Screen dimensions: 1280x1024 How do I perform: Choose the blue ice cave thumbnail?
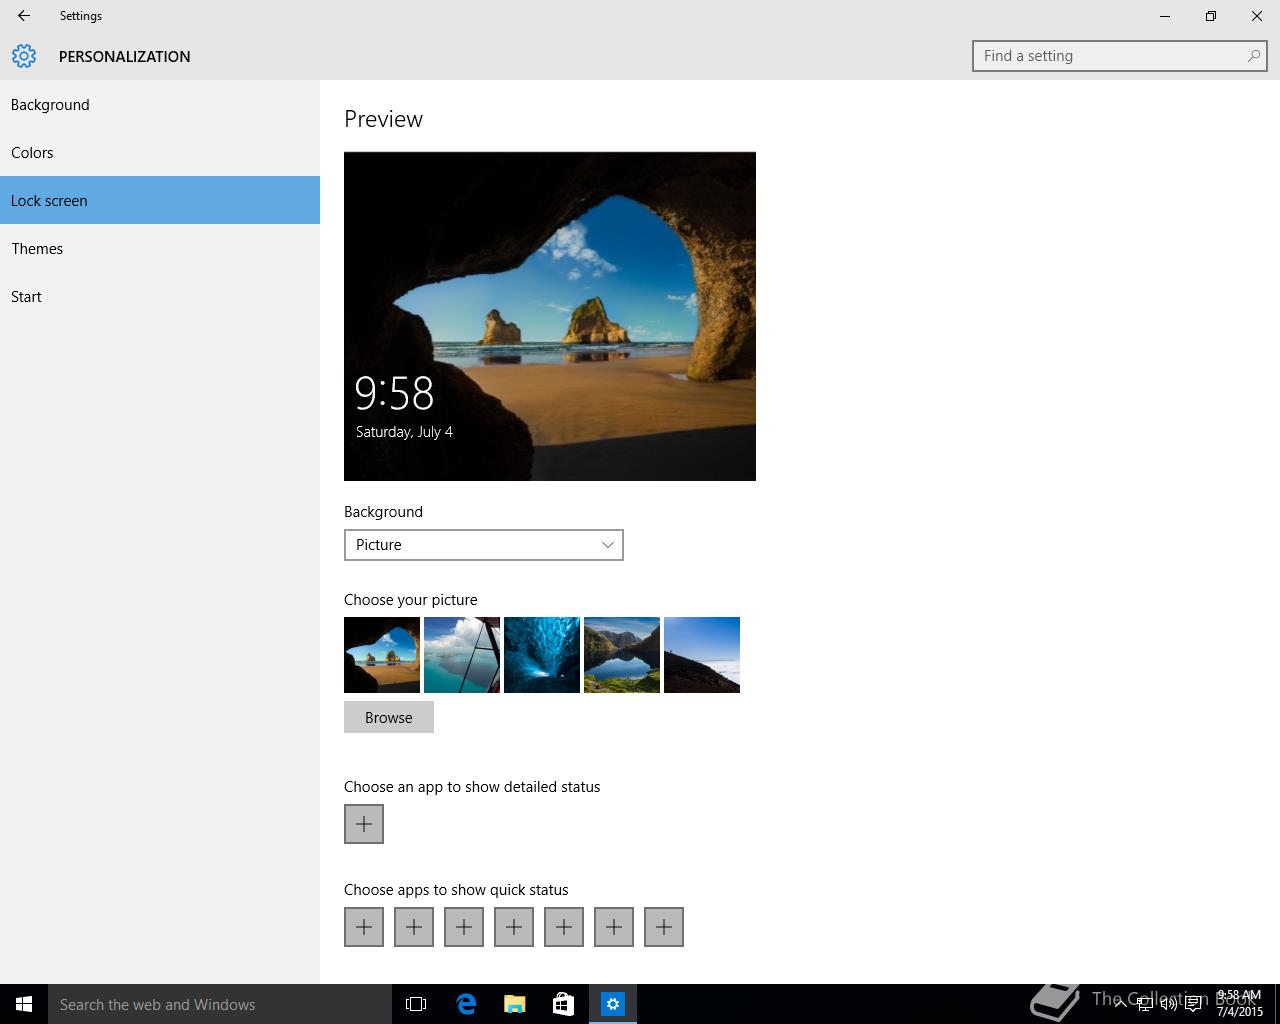(542, 655)
